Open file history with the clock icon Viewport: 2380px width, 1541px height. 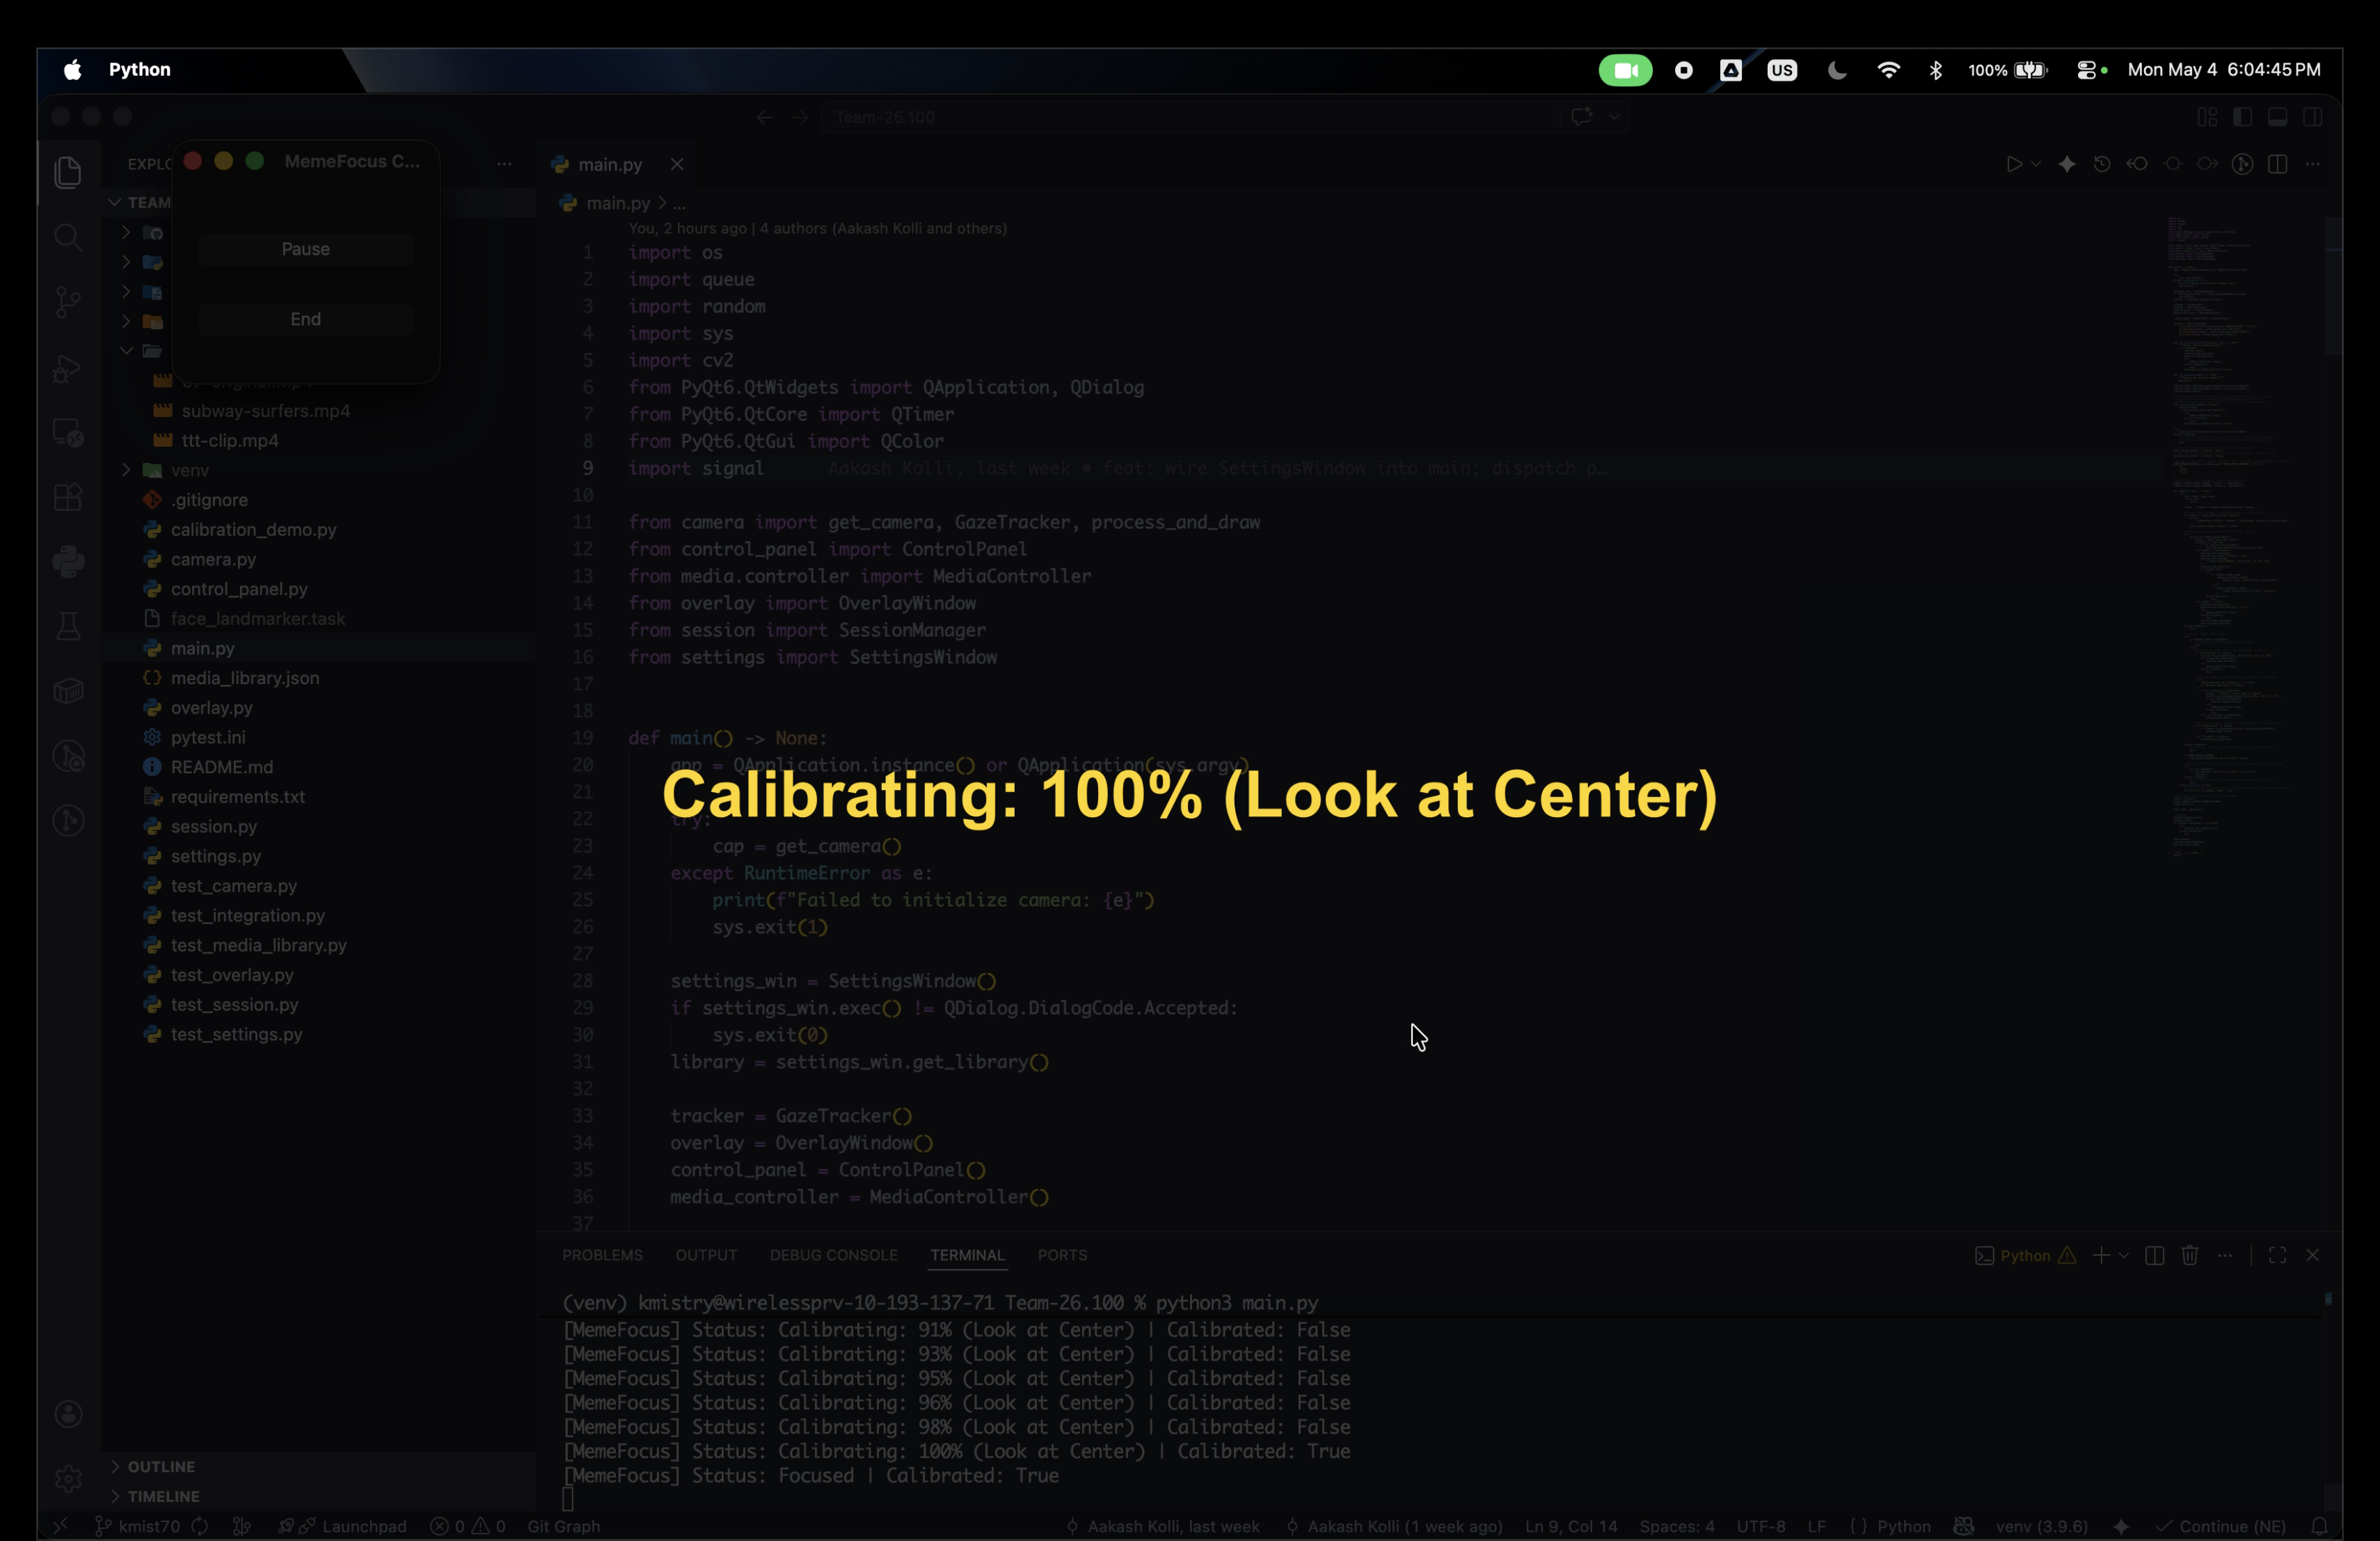[x=2102, y=164]
